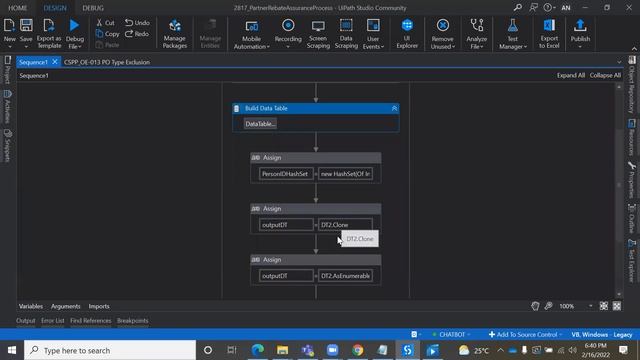Viewport: 640px width, 360px height.
Task: Switch to the HOME tab
Action: pyautogui.click(x=18, y=8)
